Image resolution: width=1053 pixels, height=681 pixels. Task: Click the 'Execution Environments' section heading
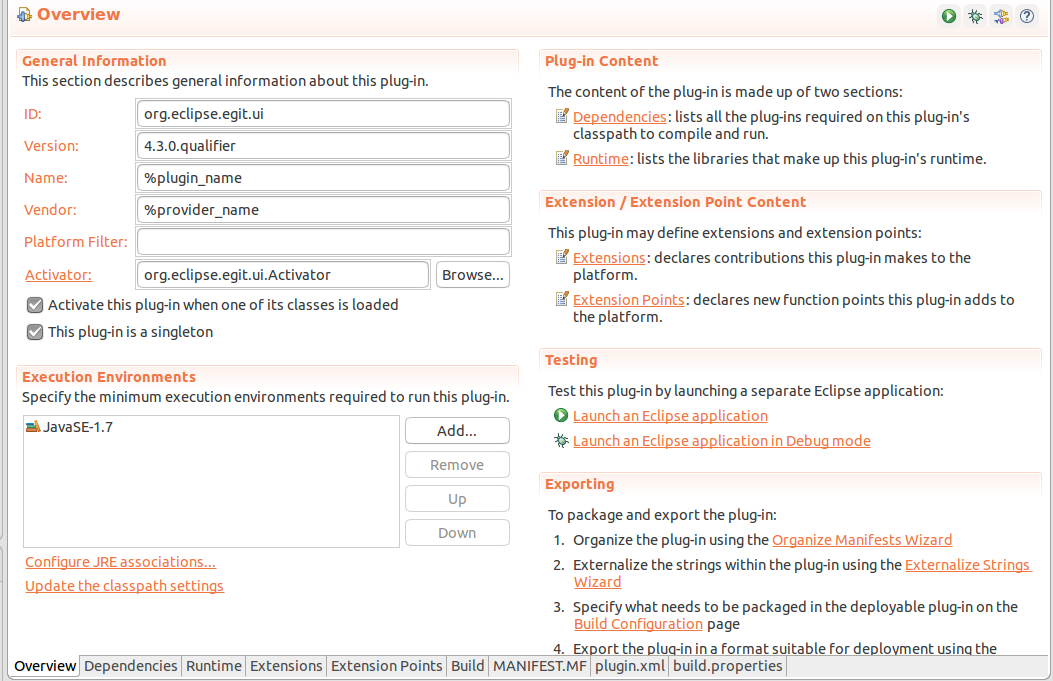(x=109, y=377)
